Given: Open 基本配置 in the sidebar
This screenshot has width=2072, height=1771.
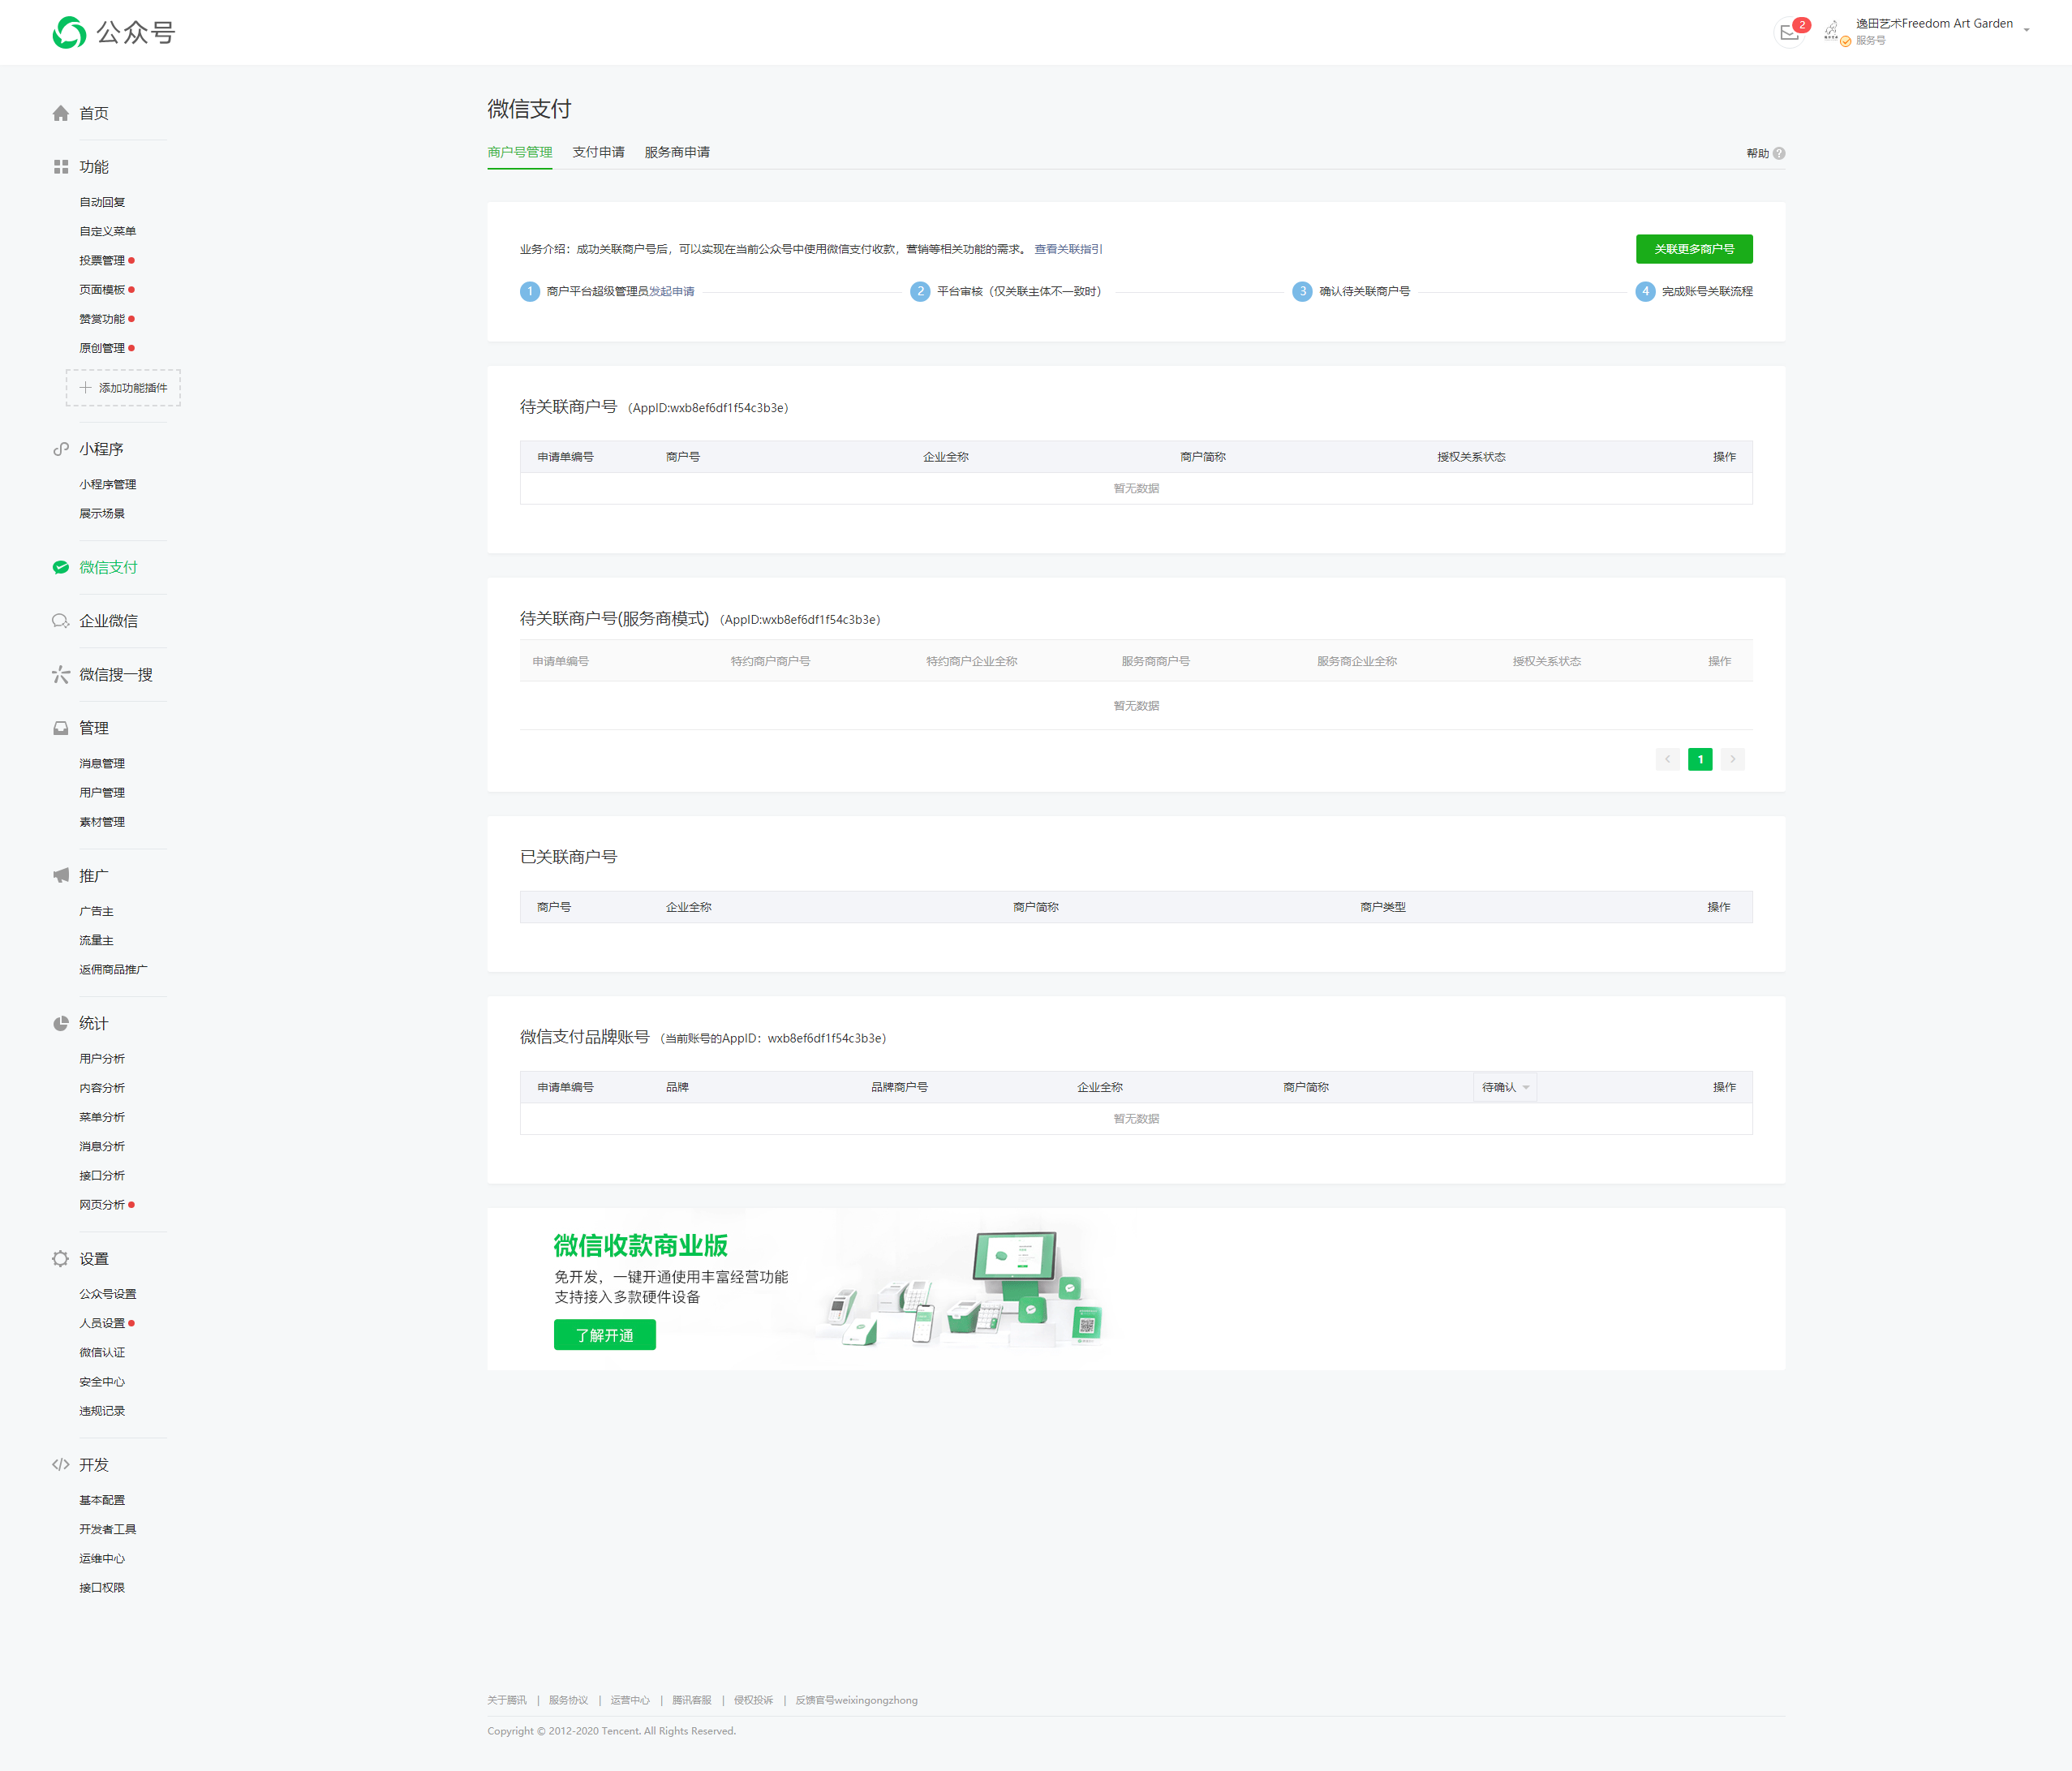Looking at the screenshot, I should 102,1500.
